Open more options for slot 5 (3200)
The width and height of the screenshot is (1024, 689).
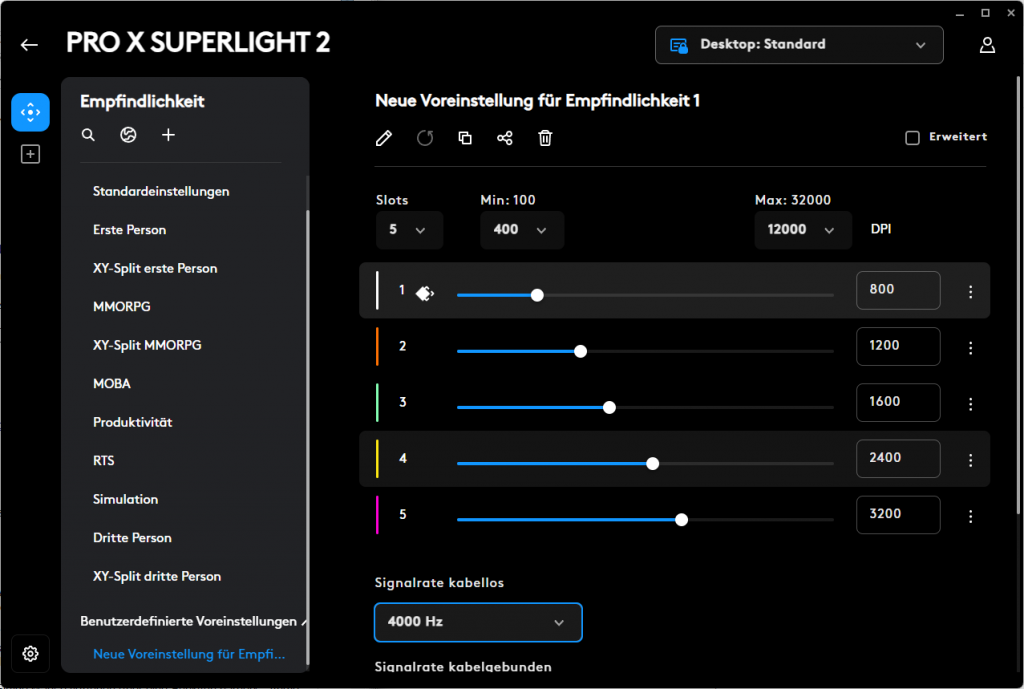coord(970,517)
